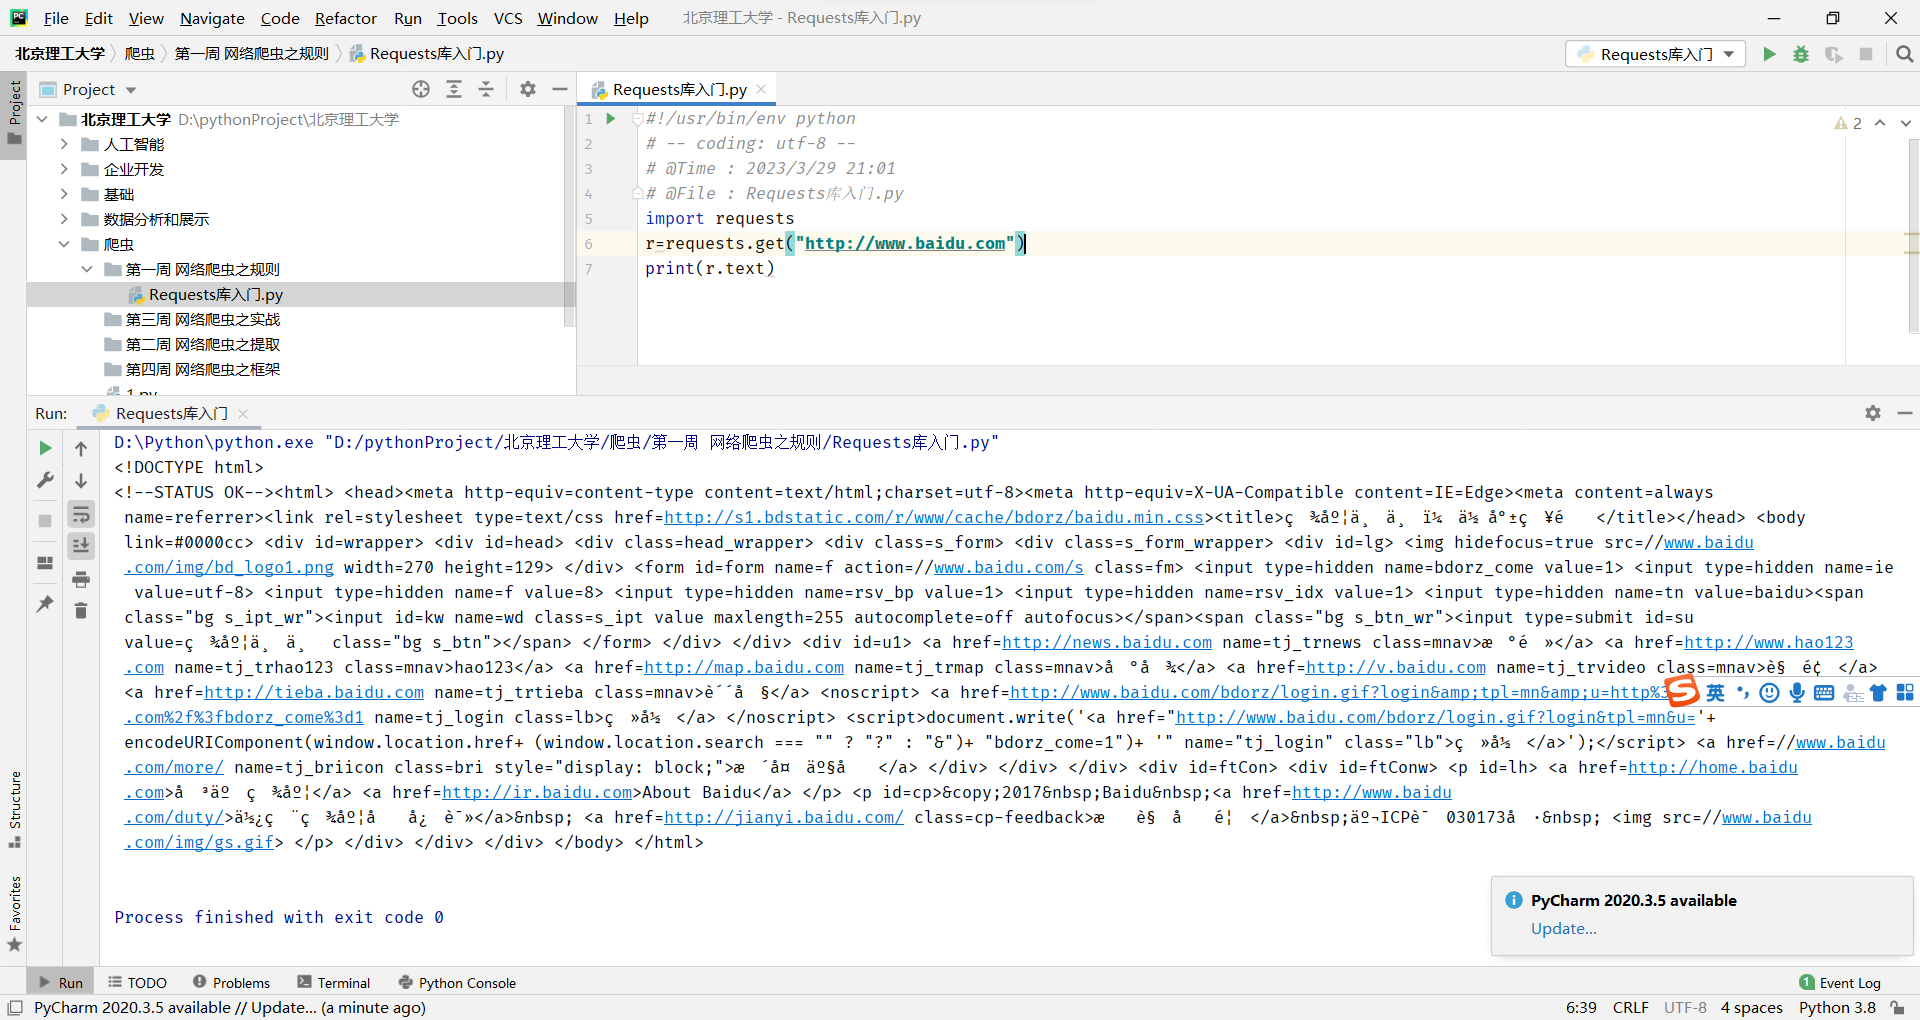This screenshot has height=1020, width=1920.
Task: Print the Run console output
Action: point(81,579)
